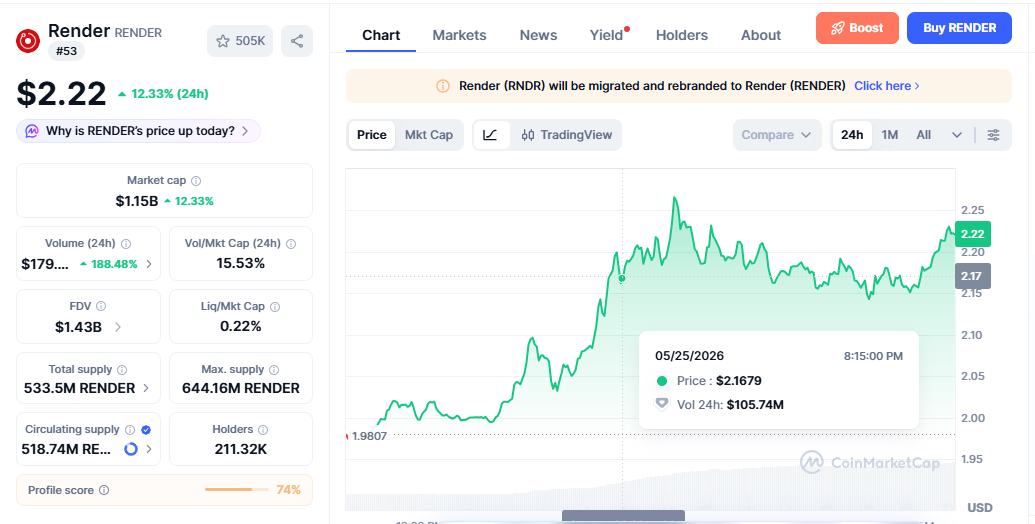1035x524 pixels.
Task: Open the Markets tab
Action: point(459,35)
